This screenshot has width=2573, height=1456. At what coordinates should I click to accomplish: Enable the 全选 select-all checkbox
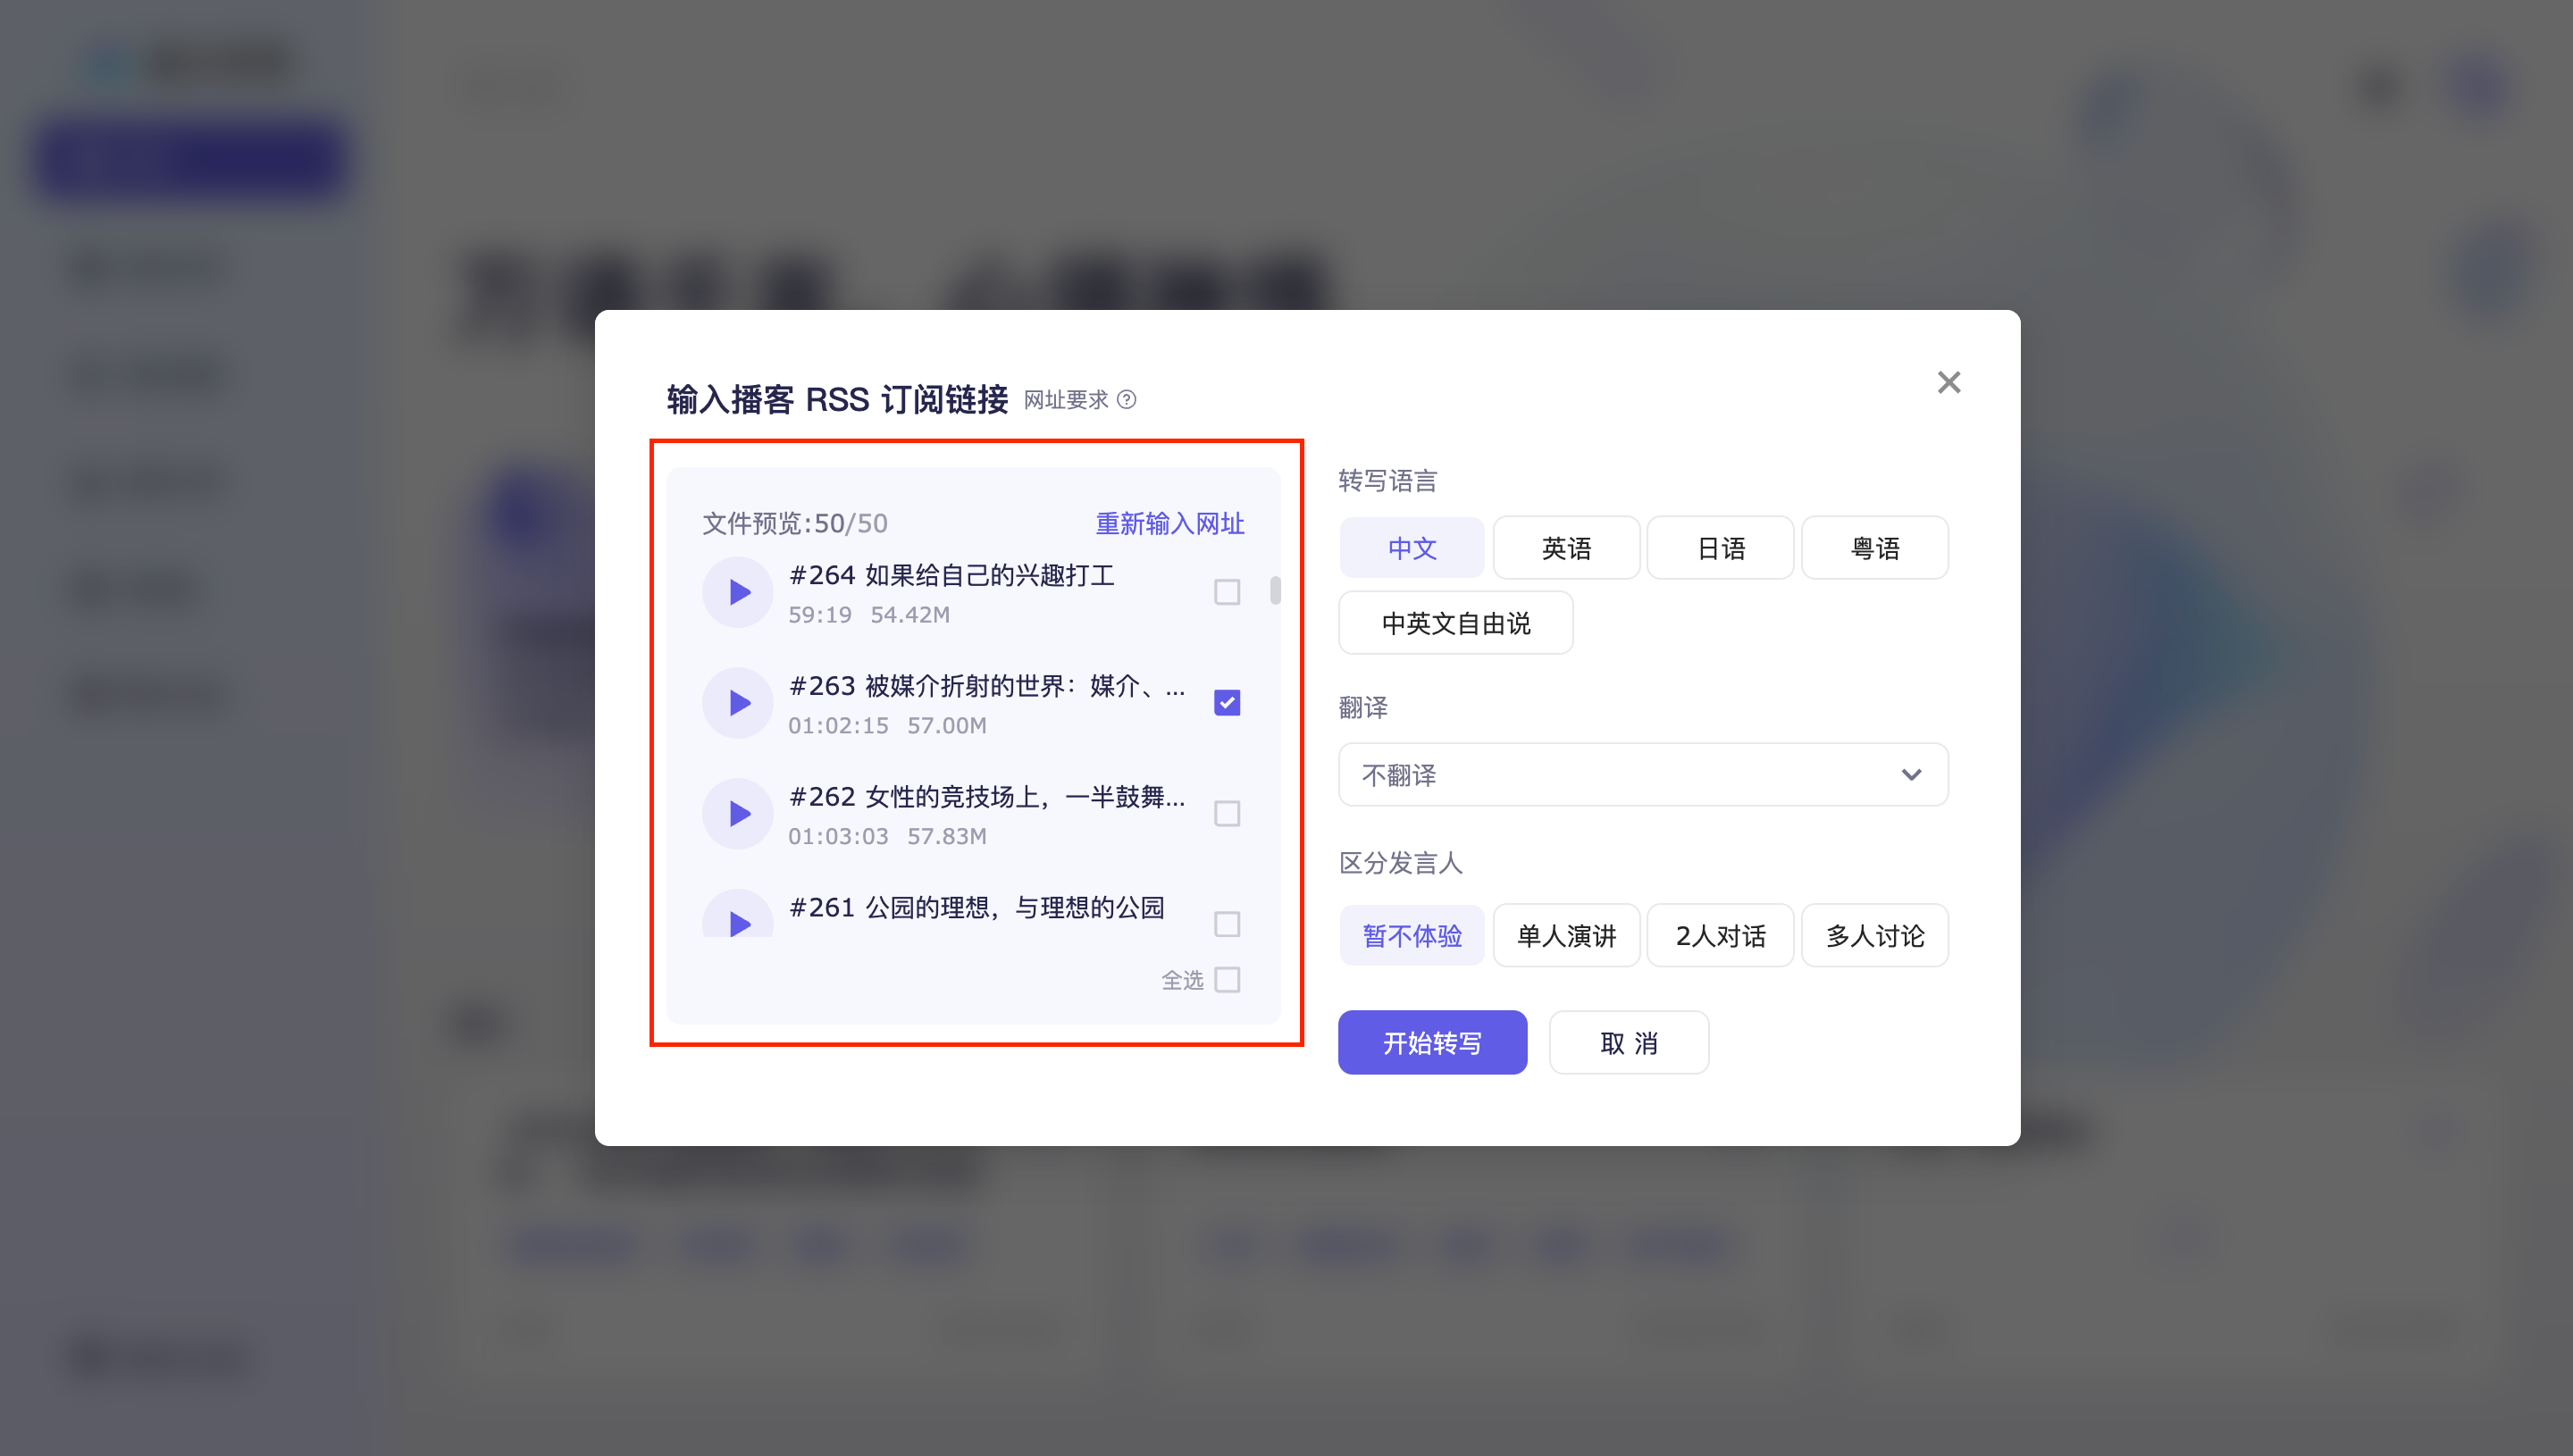1228,981
